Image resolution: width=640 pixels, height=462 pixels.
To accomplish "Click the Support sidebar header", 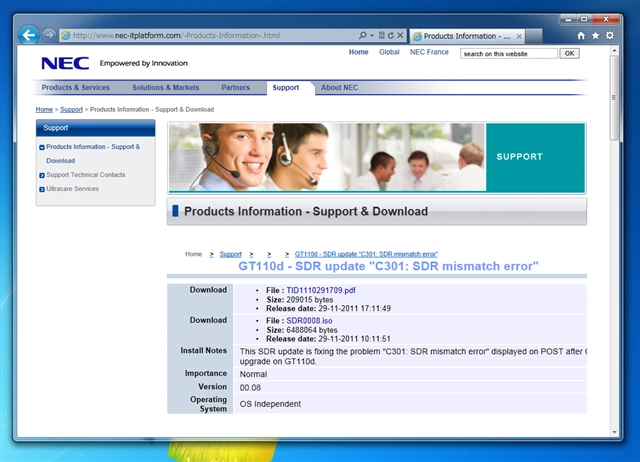I will click(96, 128).
